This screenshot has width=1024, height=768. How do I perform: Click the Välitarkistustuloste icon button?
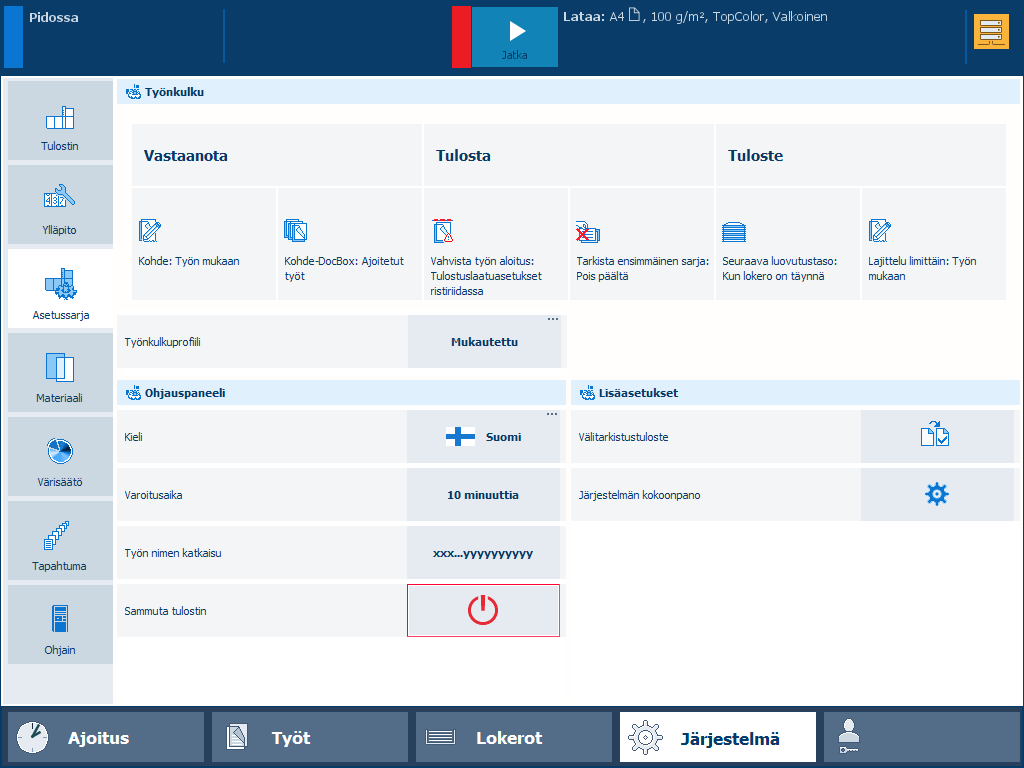pyautogui.click(x=937, y=437)
